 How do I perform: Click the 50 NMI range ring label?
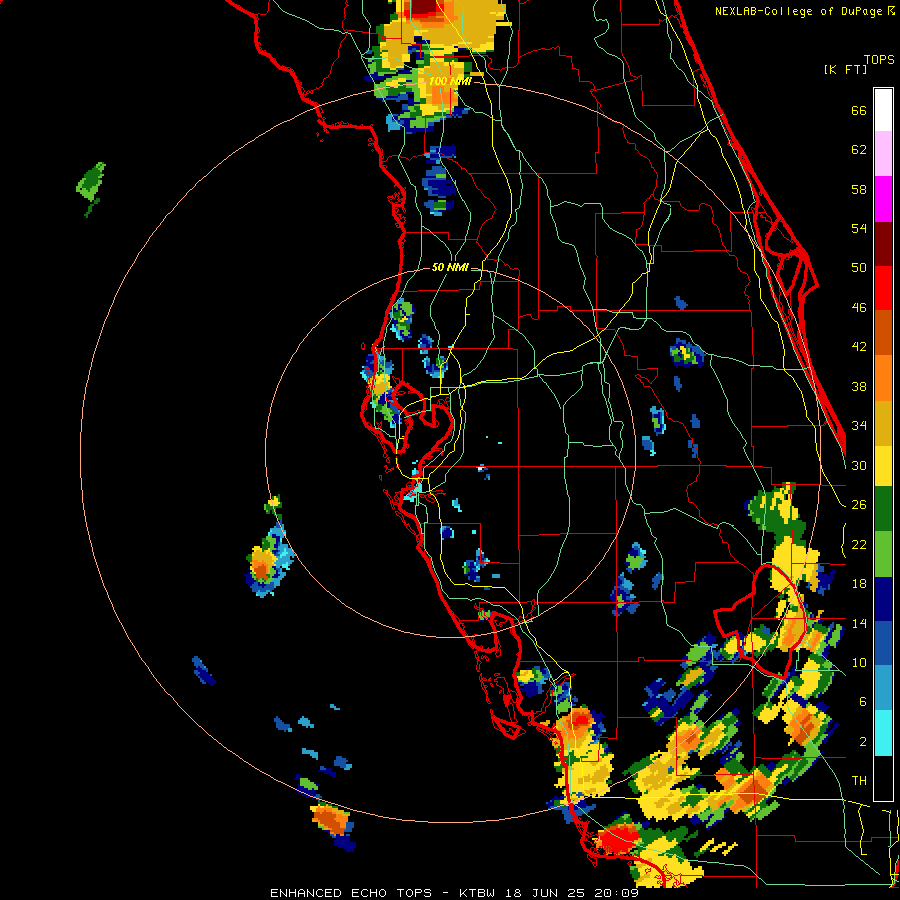pos(450,267)
